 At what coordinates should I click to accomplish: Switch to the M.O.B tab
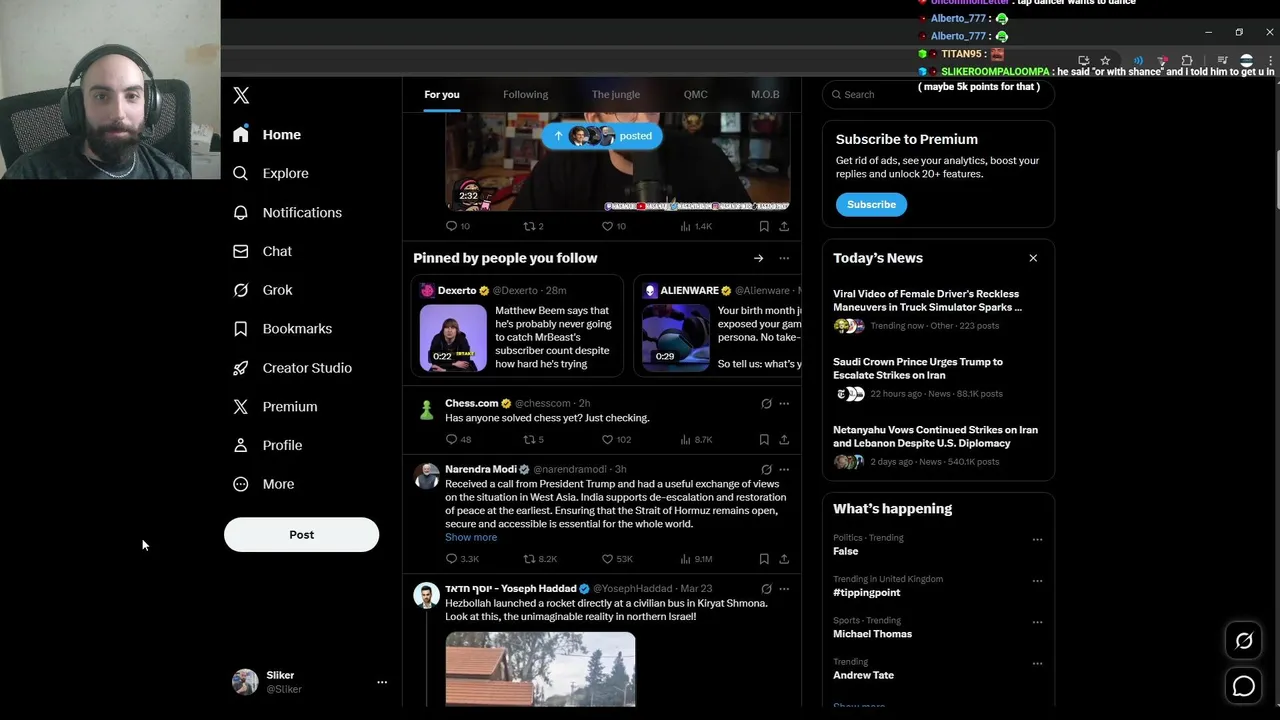tap(765, 94)
